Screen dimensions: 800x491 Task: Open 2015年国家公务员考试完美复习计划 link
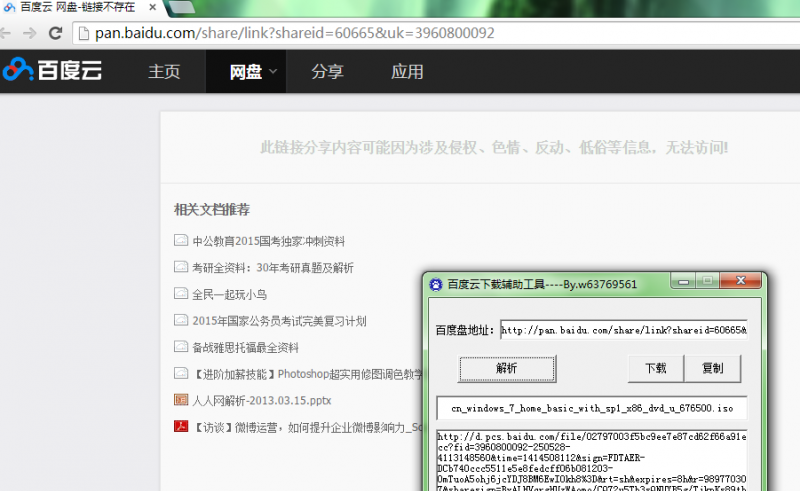pyautogui.click(x=279, y=321)
